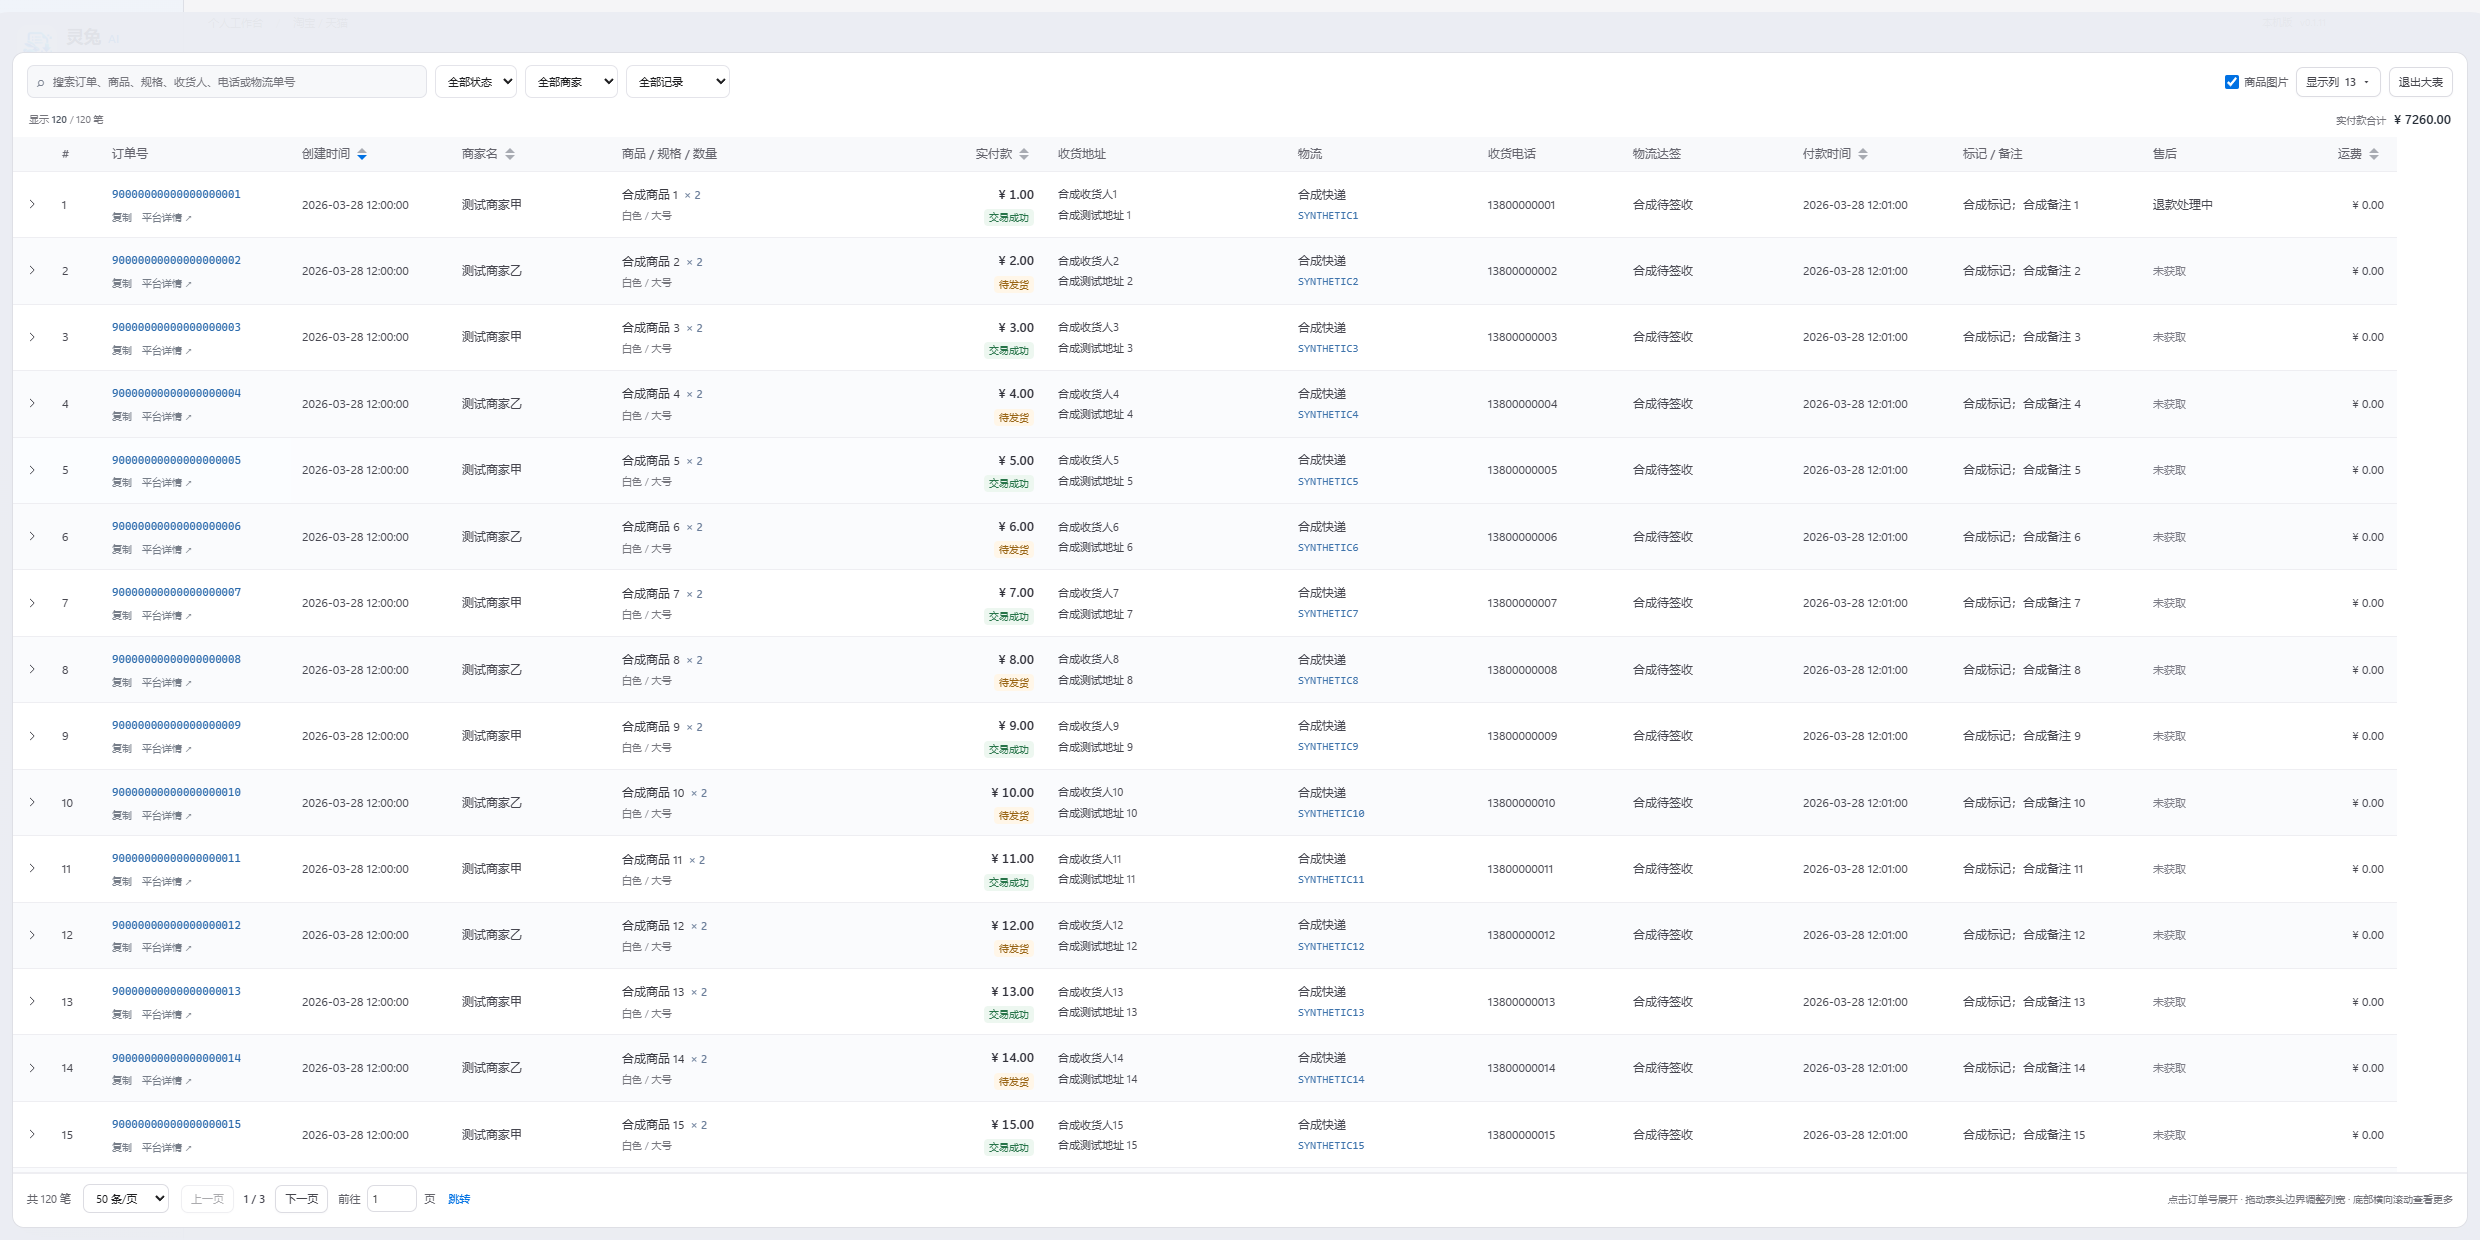The image size is (2480, 1240).
Task: Click 退出大表 button
Action: click(2420, 82)
